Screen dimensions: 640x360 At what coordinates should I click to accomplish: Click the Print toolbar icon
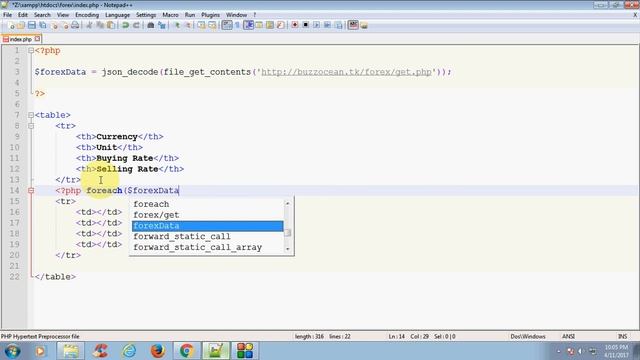point(75,25)
